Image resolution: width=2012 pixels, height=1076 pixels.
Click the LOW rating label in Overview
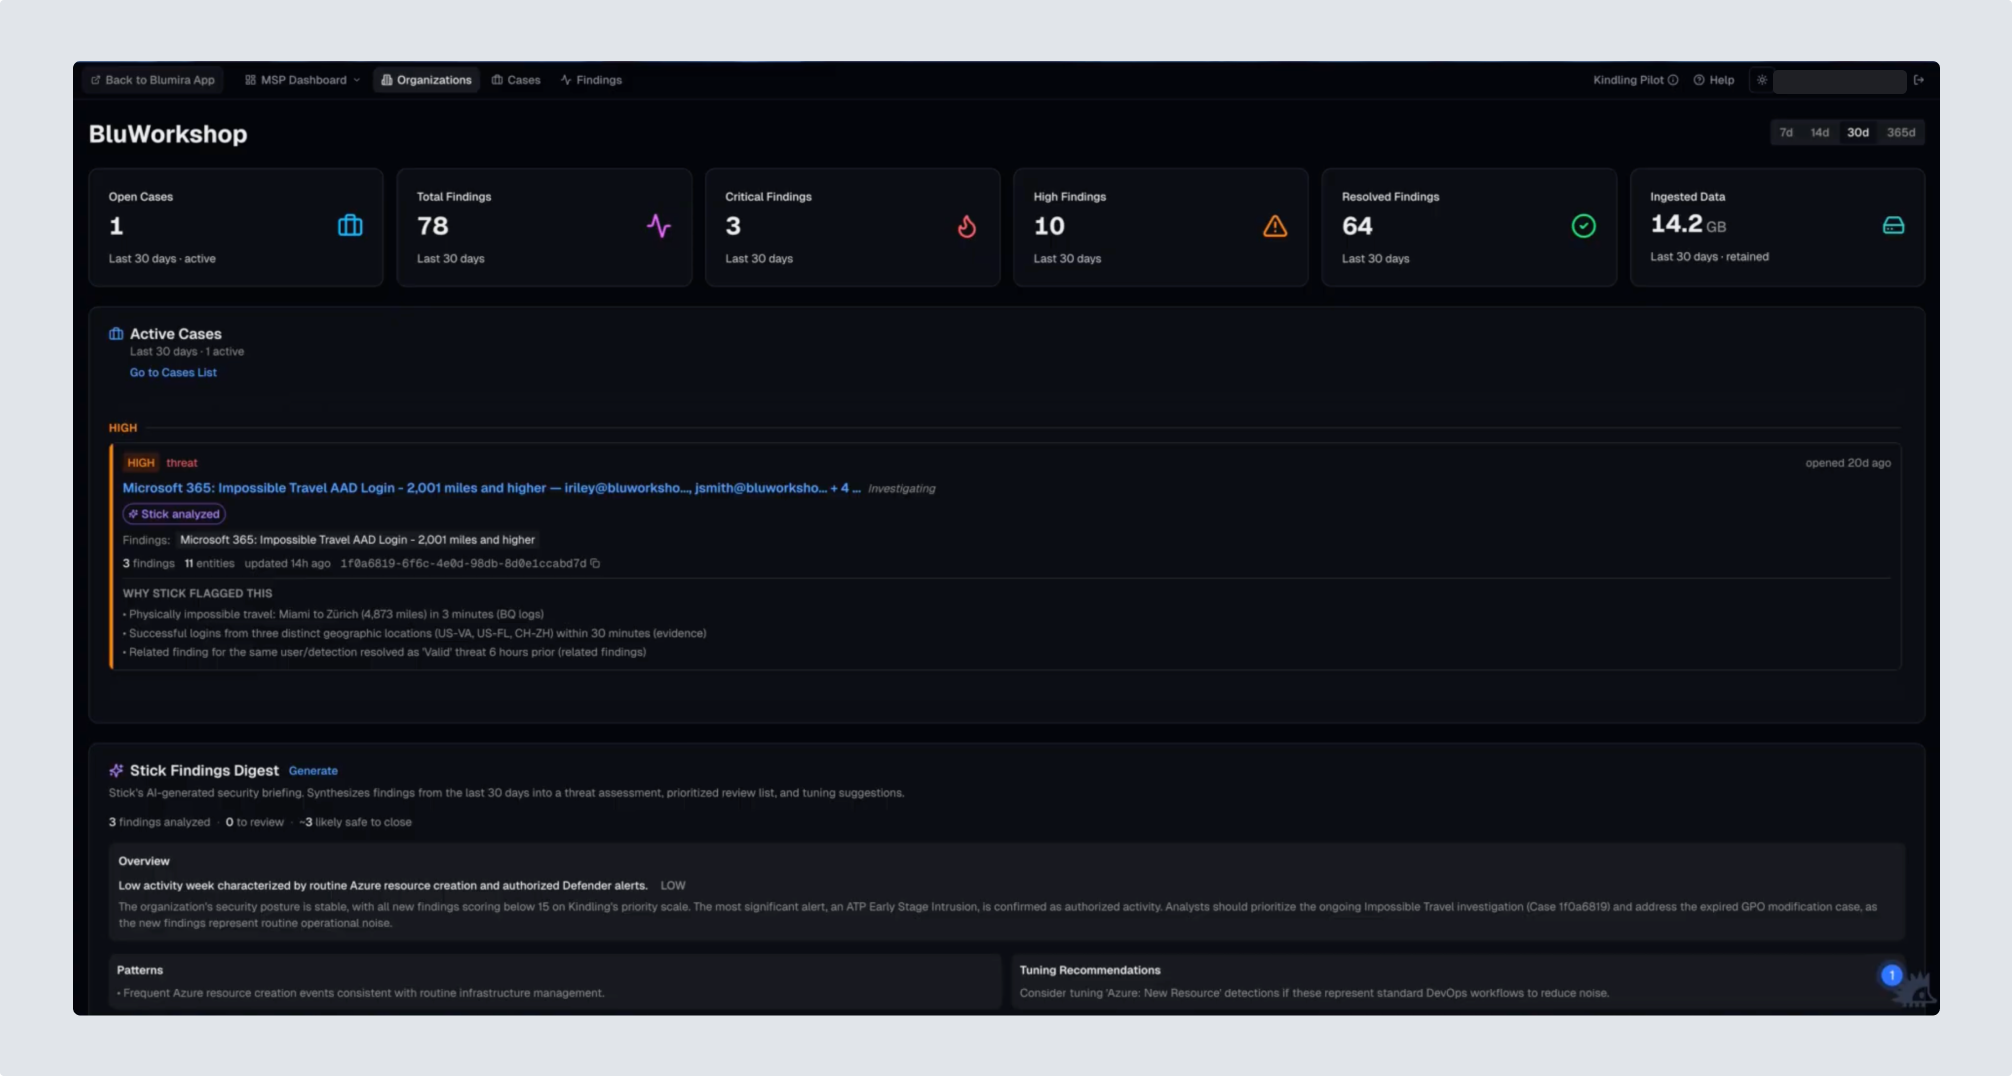(x=673, y=886)
